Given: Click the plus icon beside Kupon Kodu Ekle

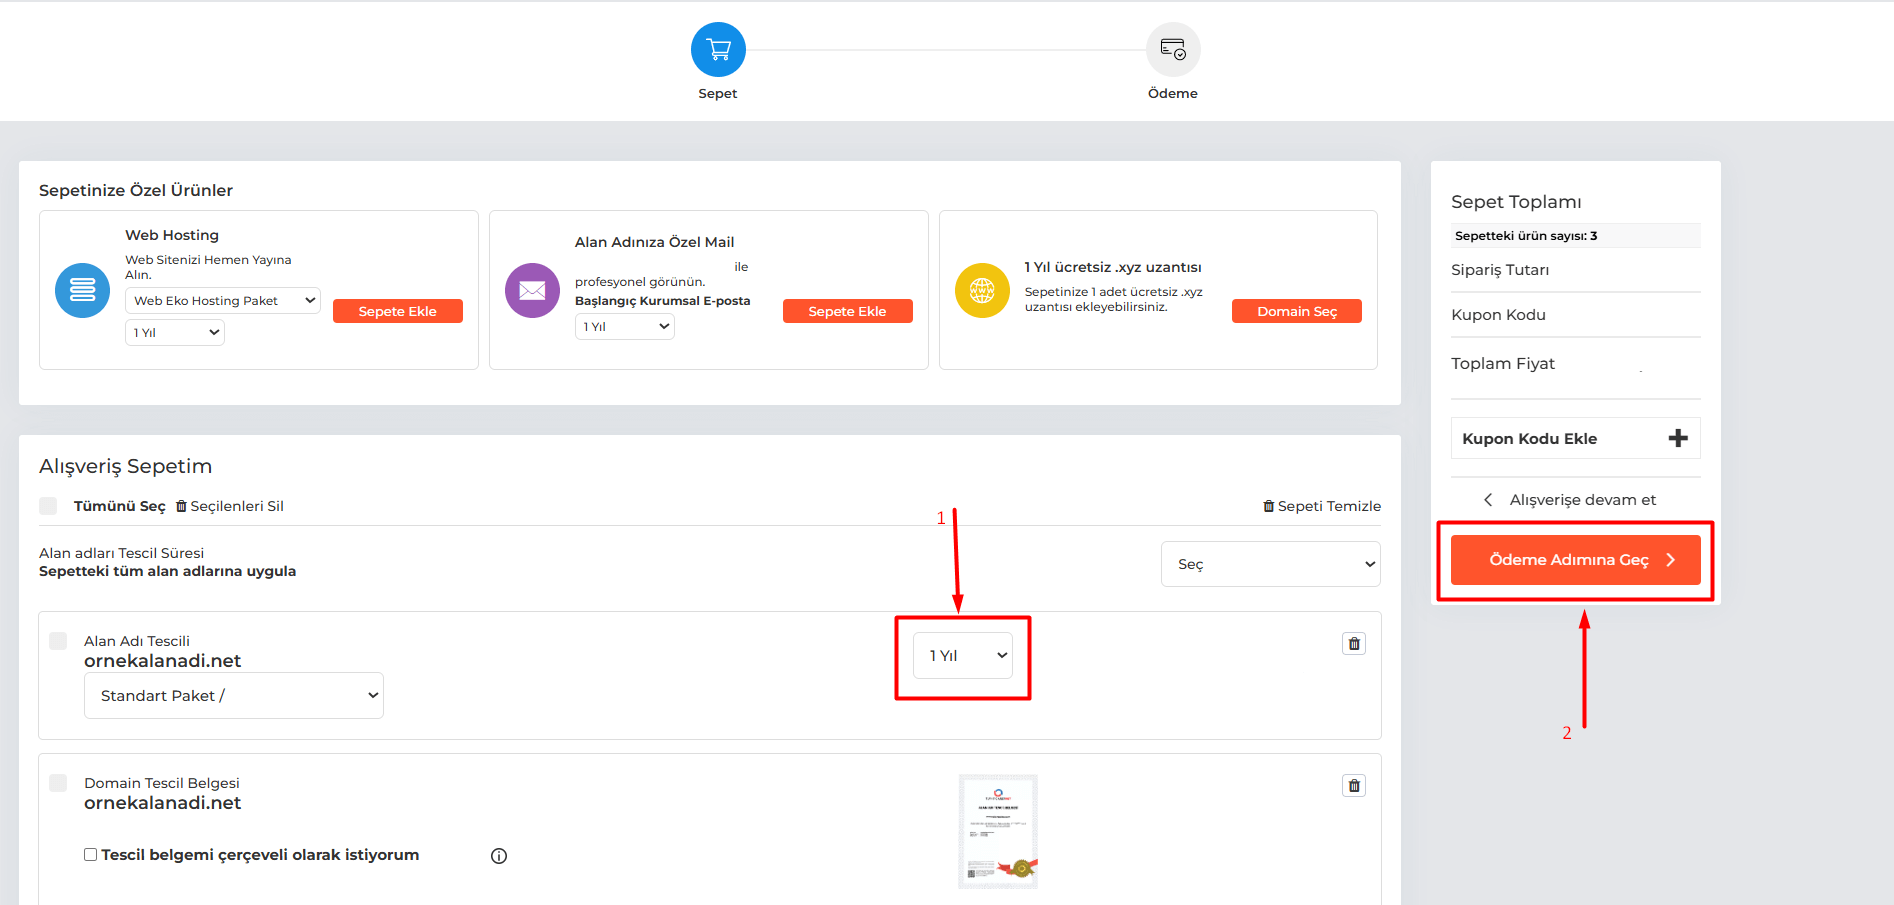Looking at the screenshot, I should coord(1678,438).
